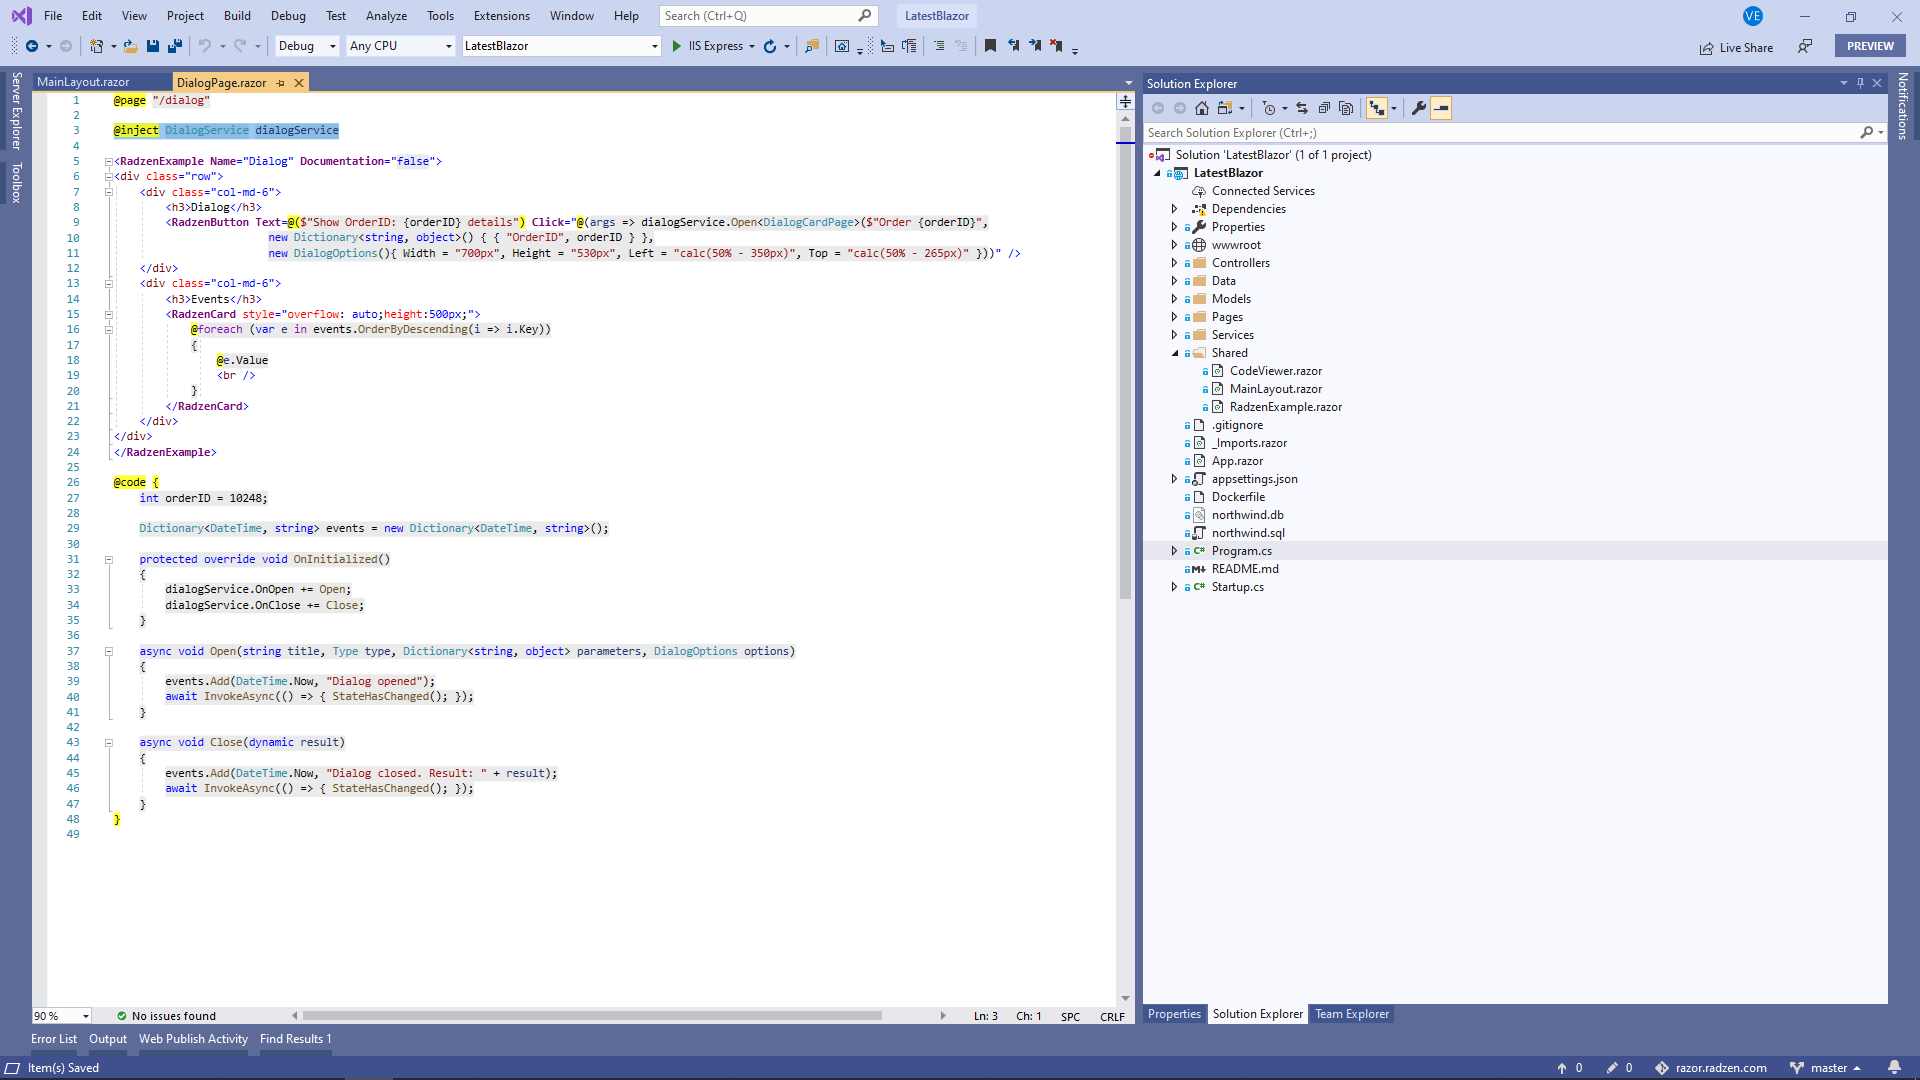Click the Send Feedback person icon
1920x1080 pixels.
point(1805,46)
